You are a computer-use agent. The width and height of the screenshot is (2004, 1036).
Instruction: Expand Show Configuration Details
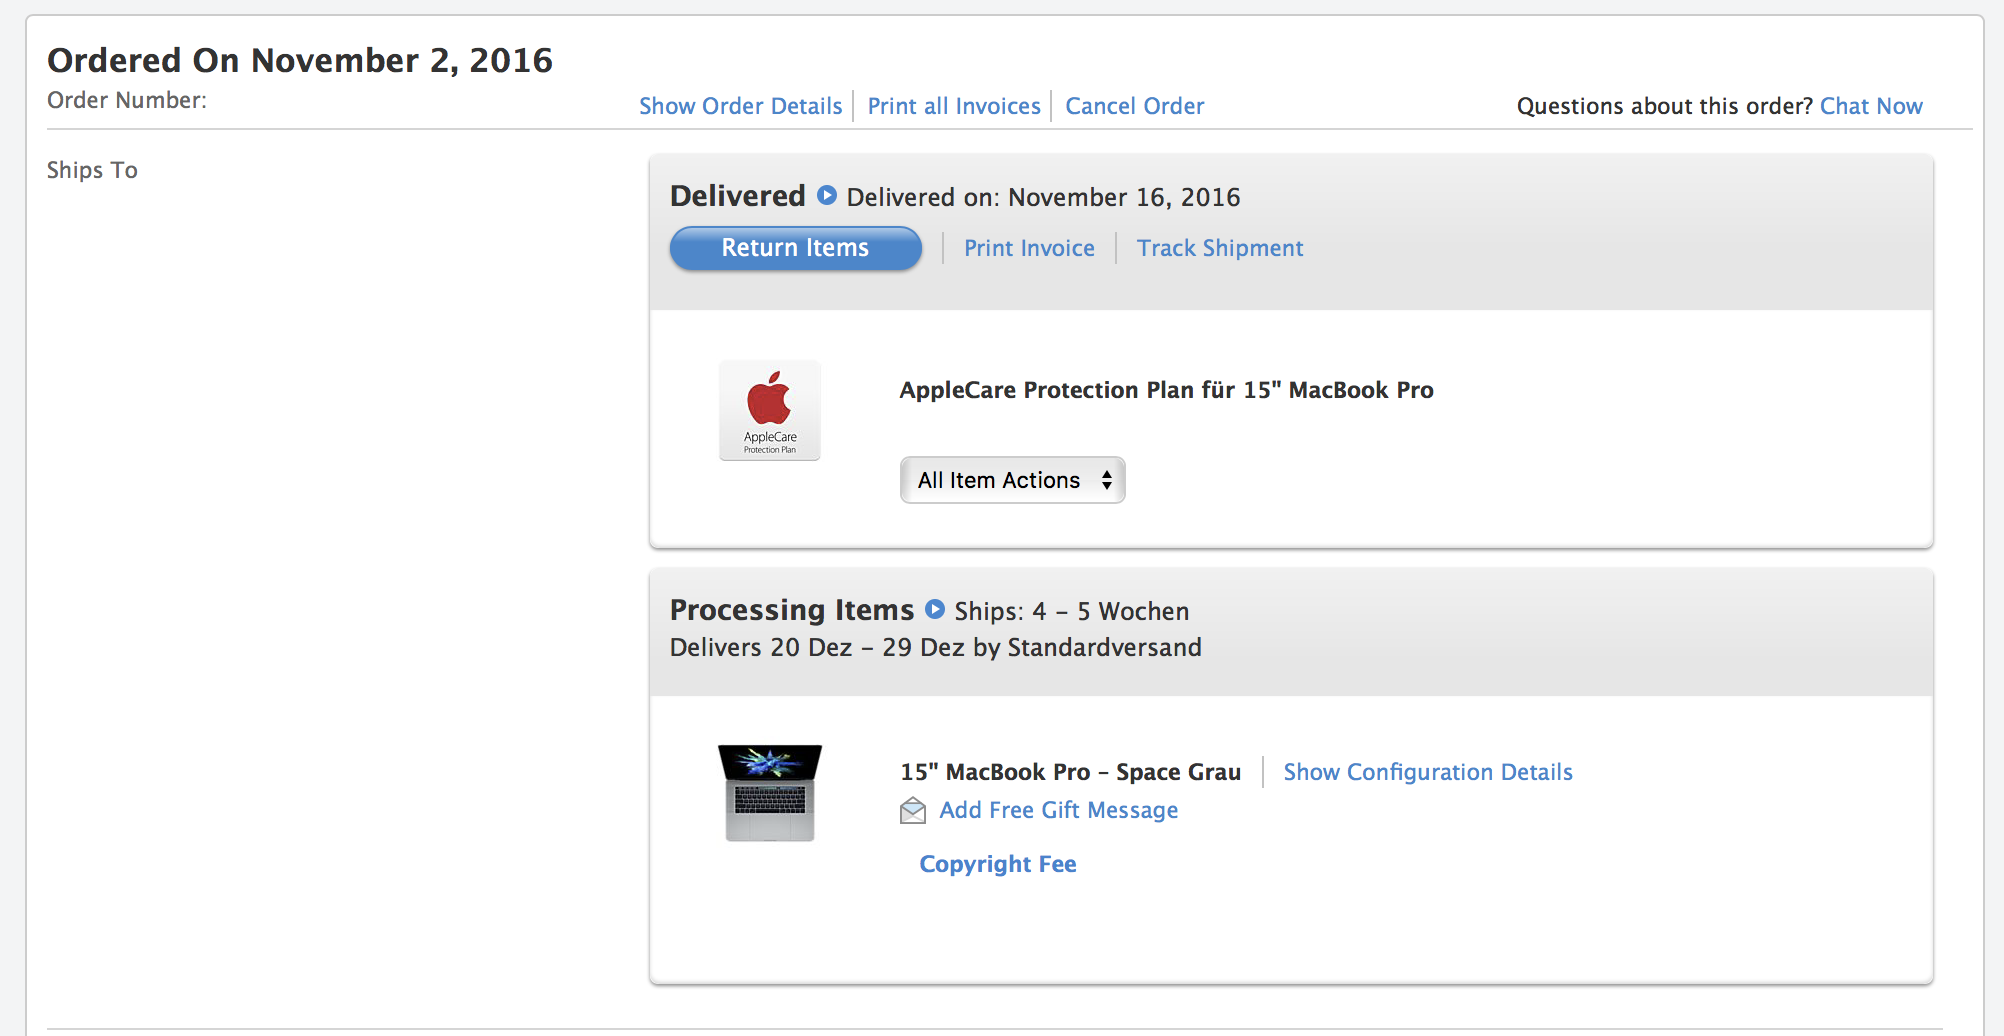[x=1428, y=772]
